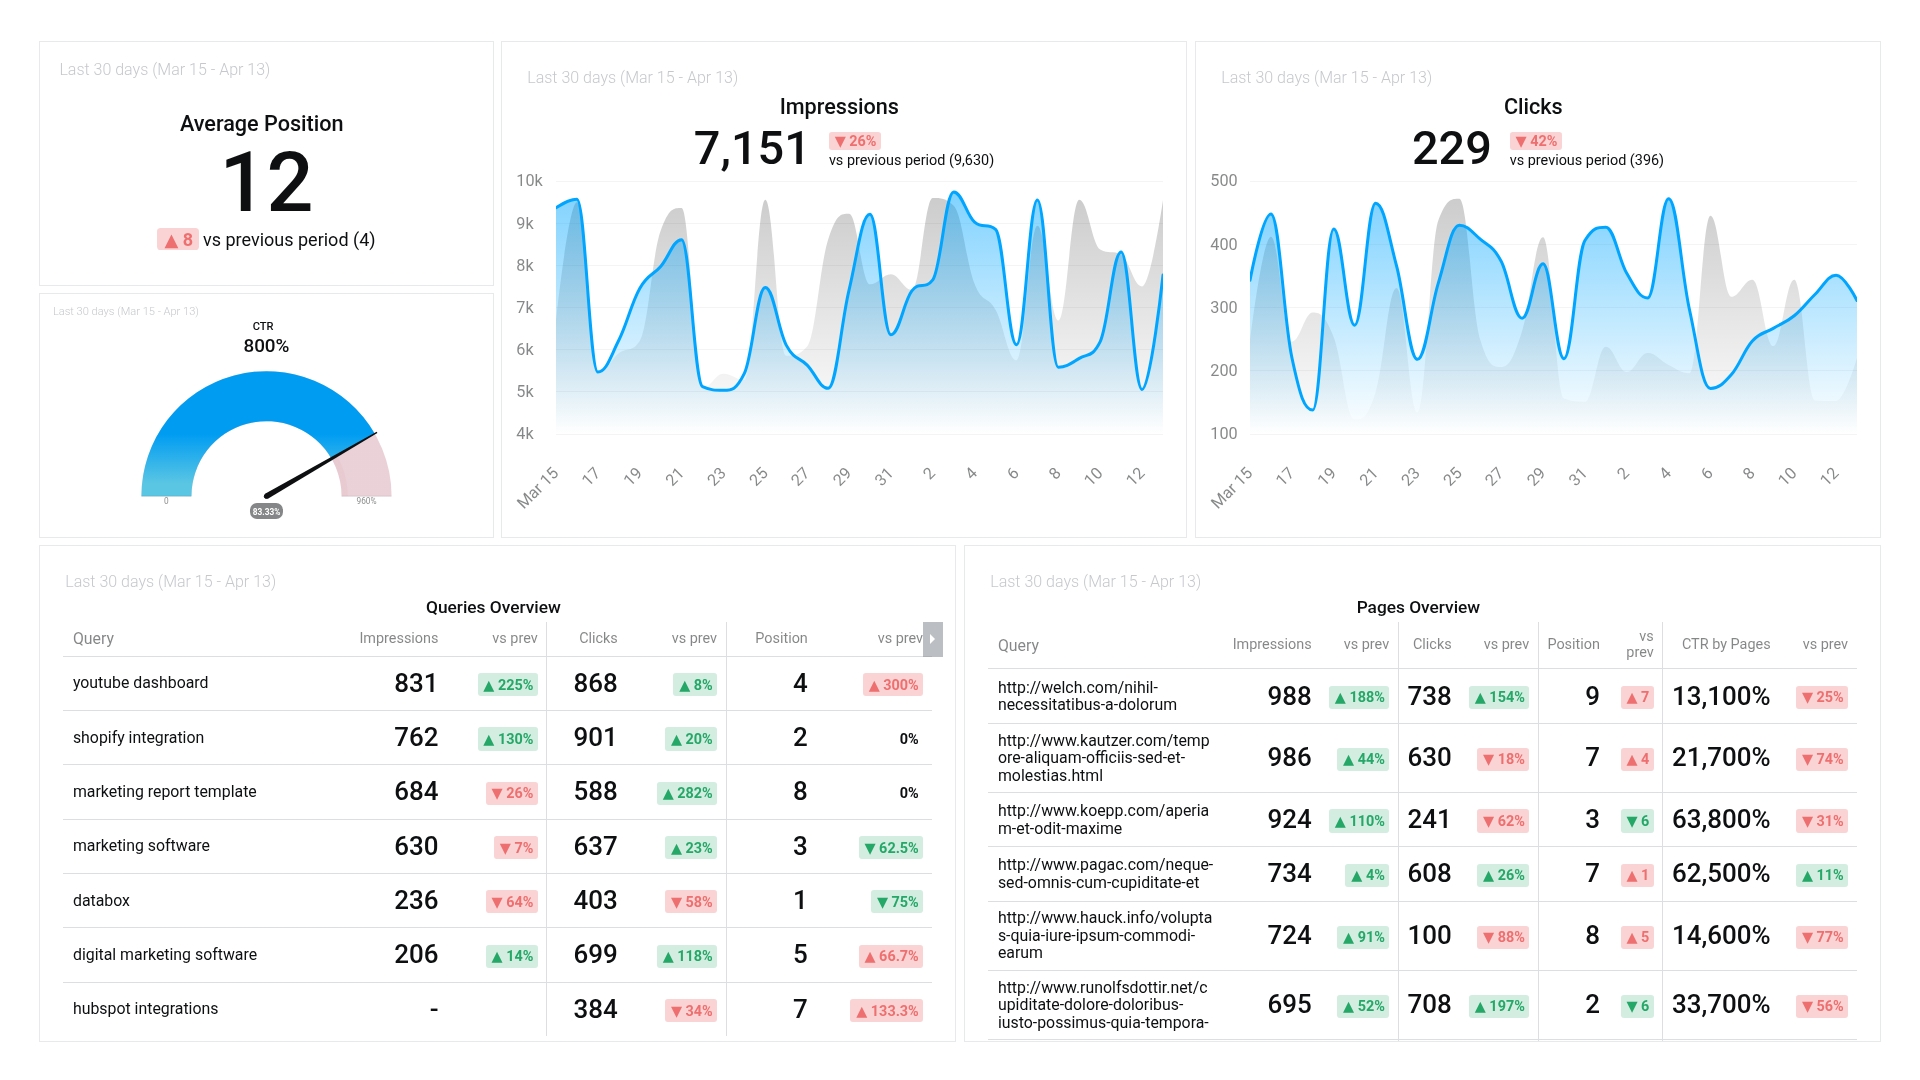Click the green 188% badge in the welch.com row
Screen dimensions: 1920x1080
(x=1360, y=697)
